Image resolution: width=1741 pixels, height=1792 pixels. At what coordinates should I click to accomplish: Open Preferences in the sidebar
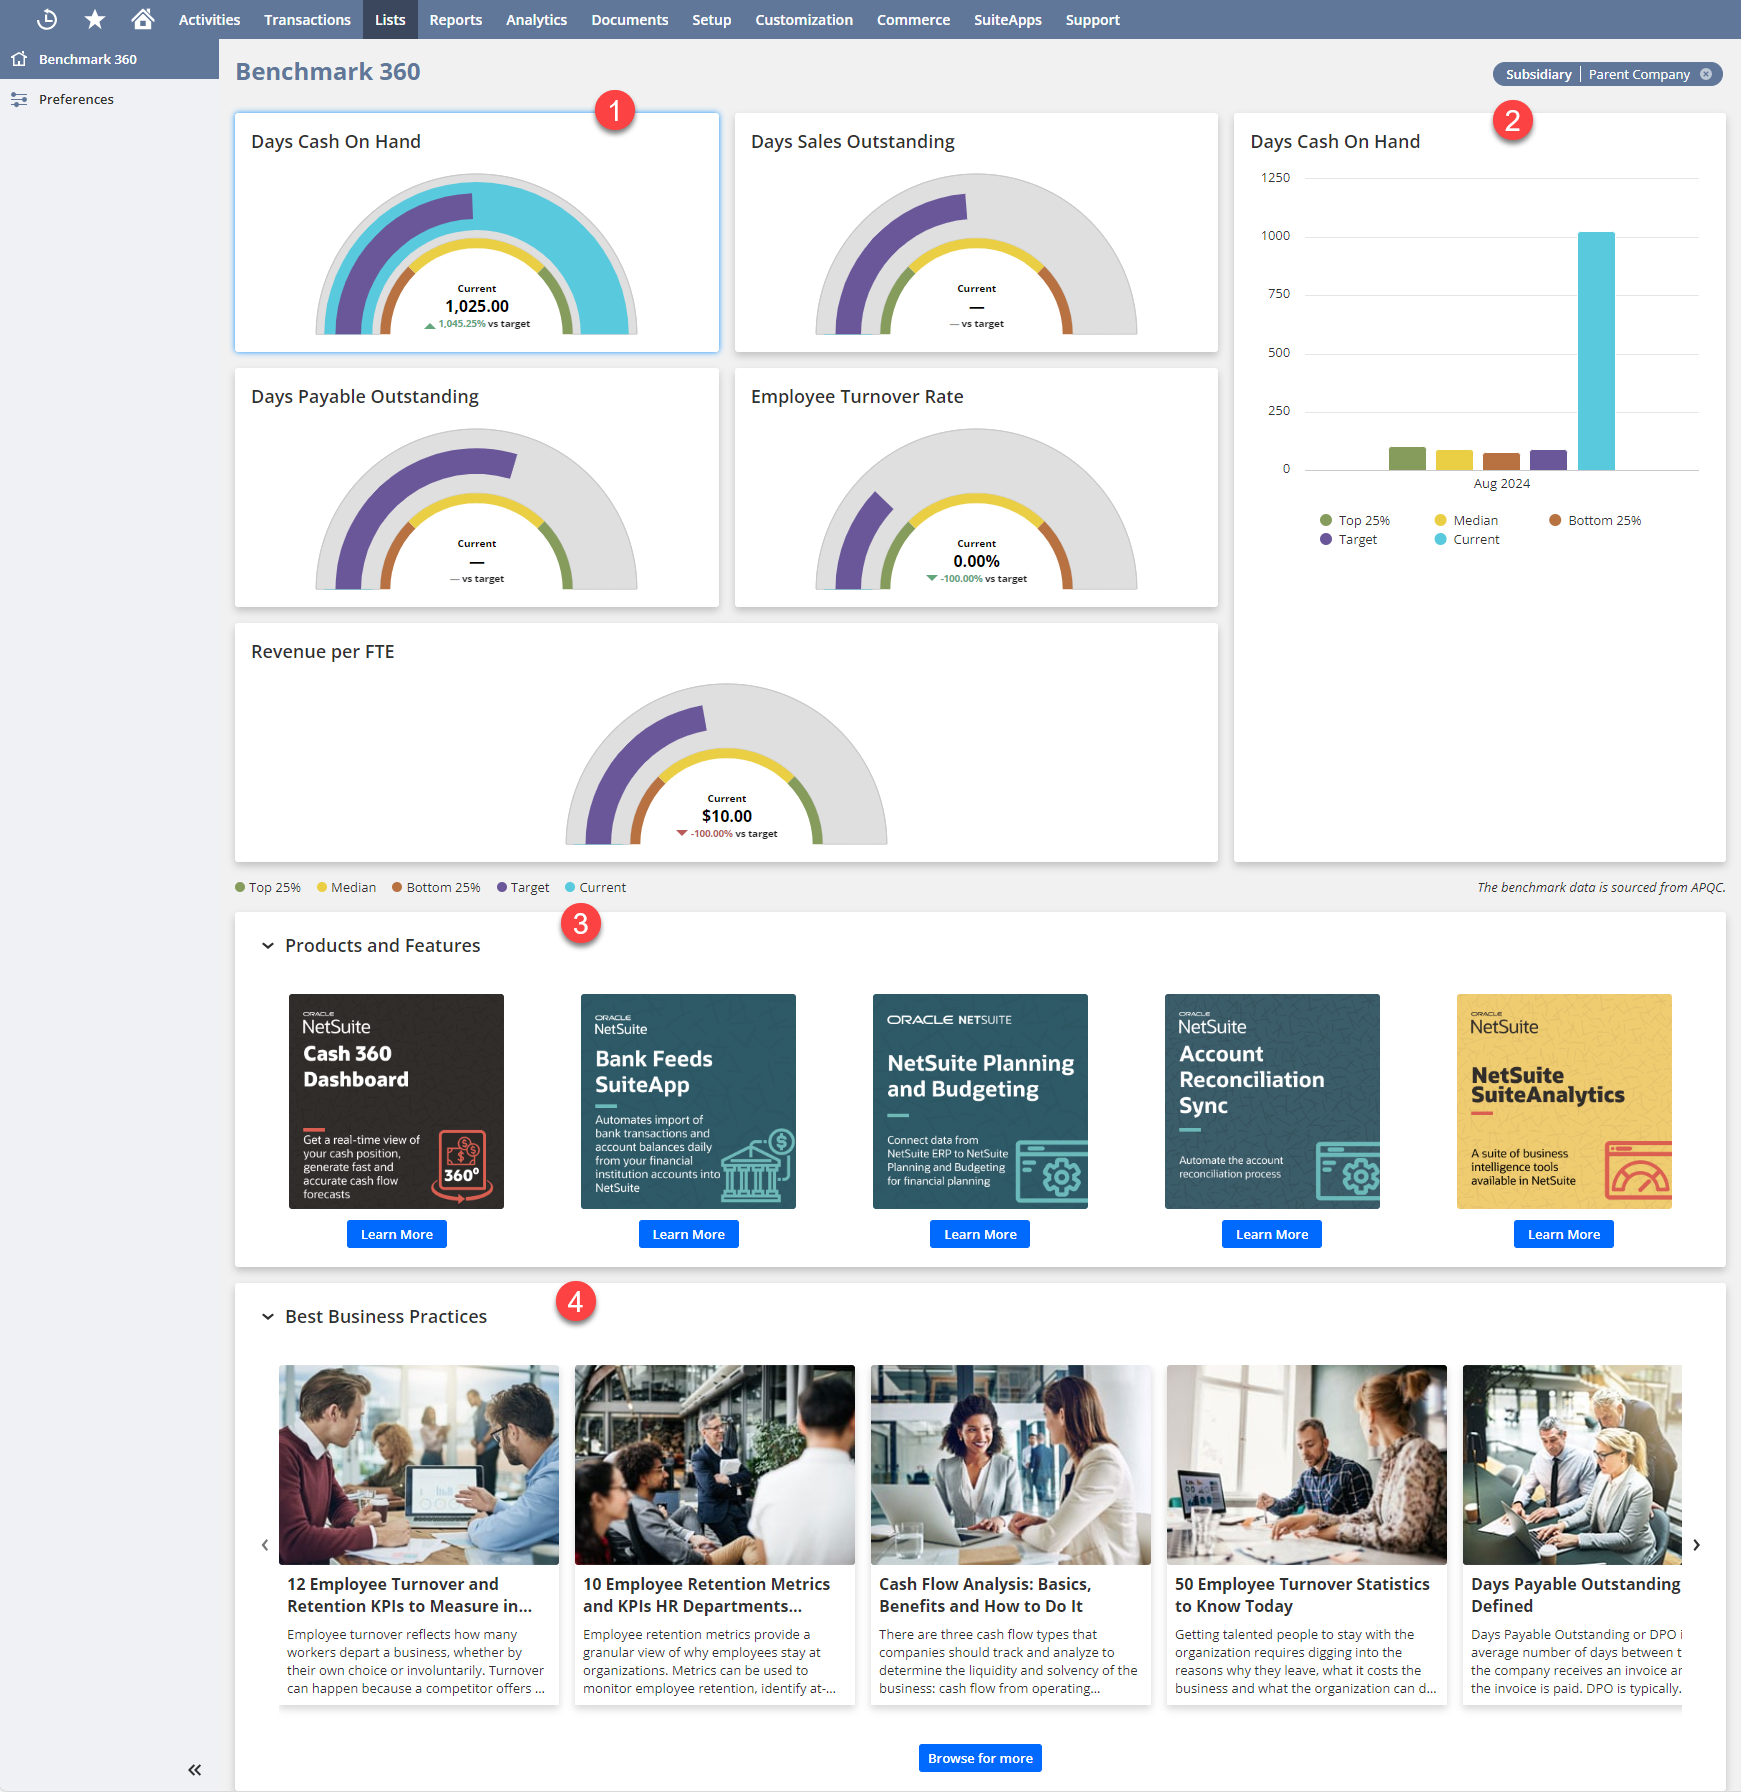[x=109, y=99]
